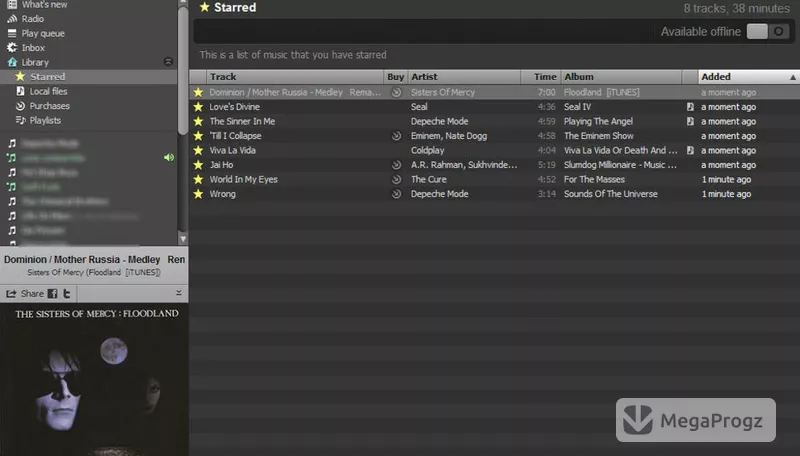Open album Sounds Of The Universe

611,194
